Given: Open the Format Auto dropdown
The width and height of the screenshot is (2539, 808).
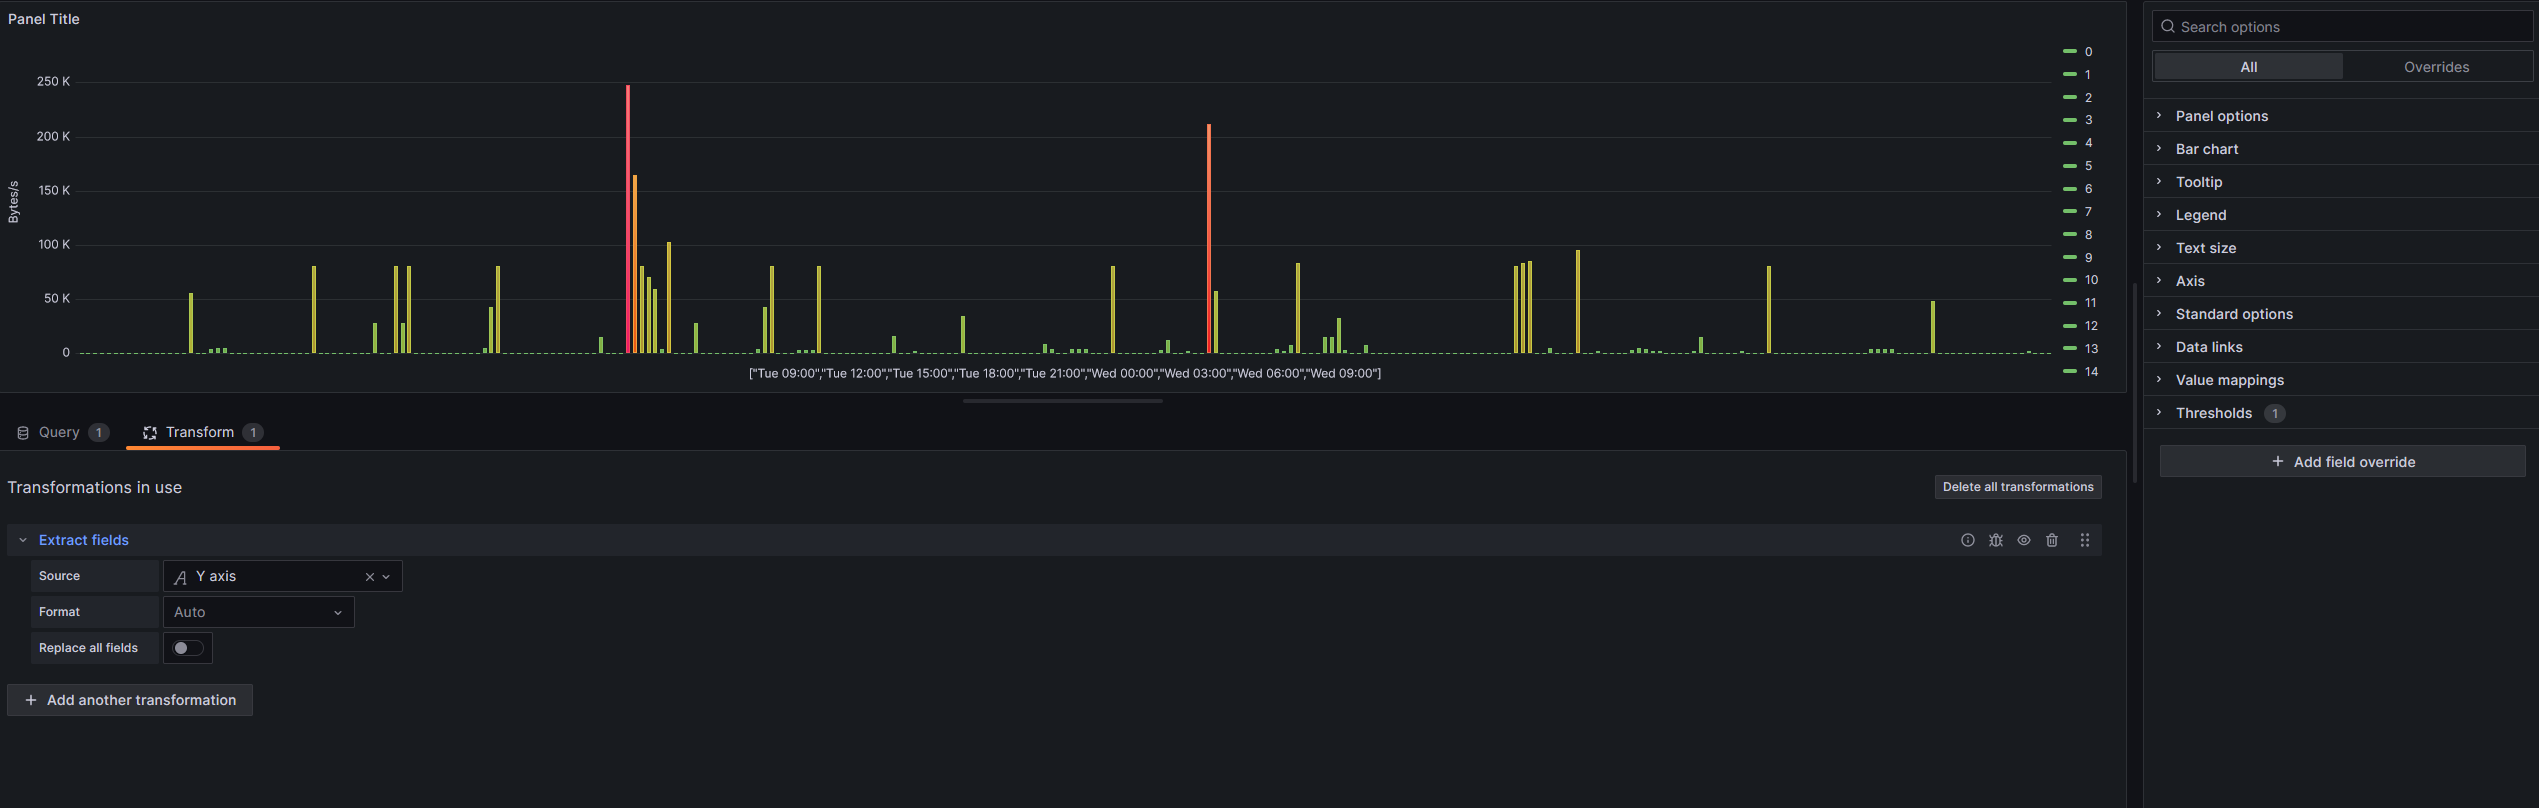Looking at the screenshot, I should click(258, 612).
